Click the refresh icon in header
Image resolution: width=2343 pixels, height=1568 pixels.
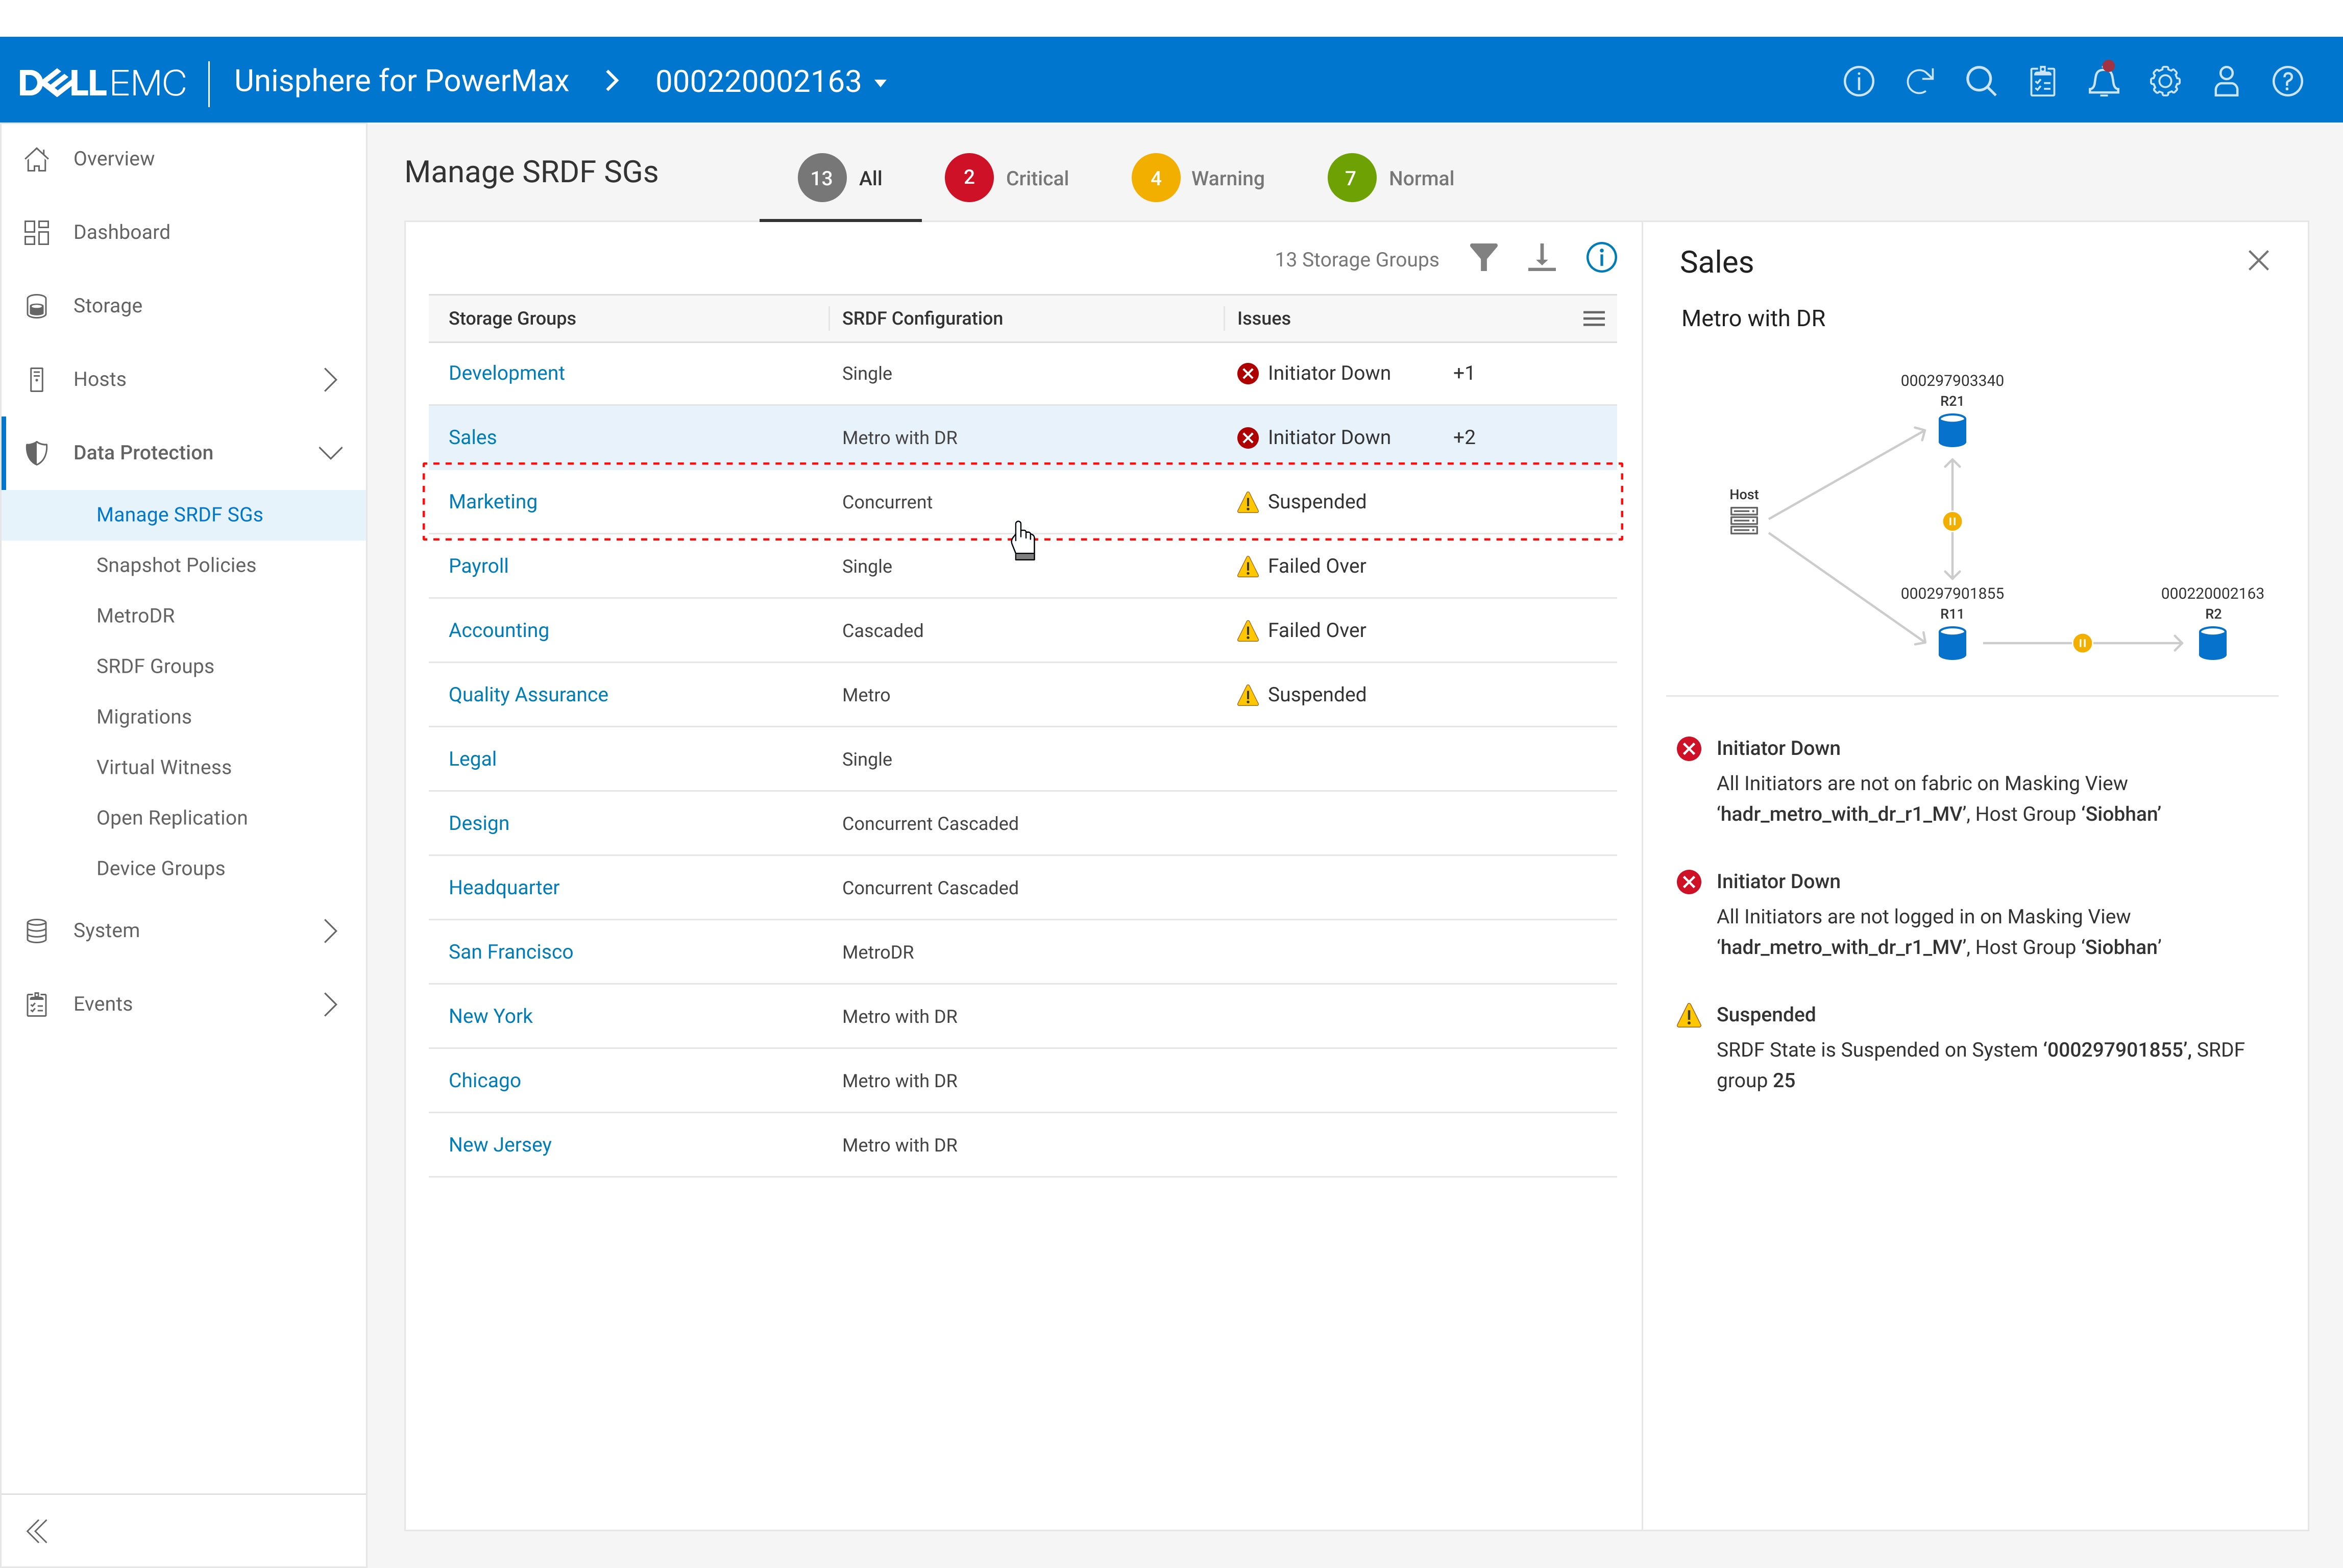1920,81
